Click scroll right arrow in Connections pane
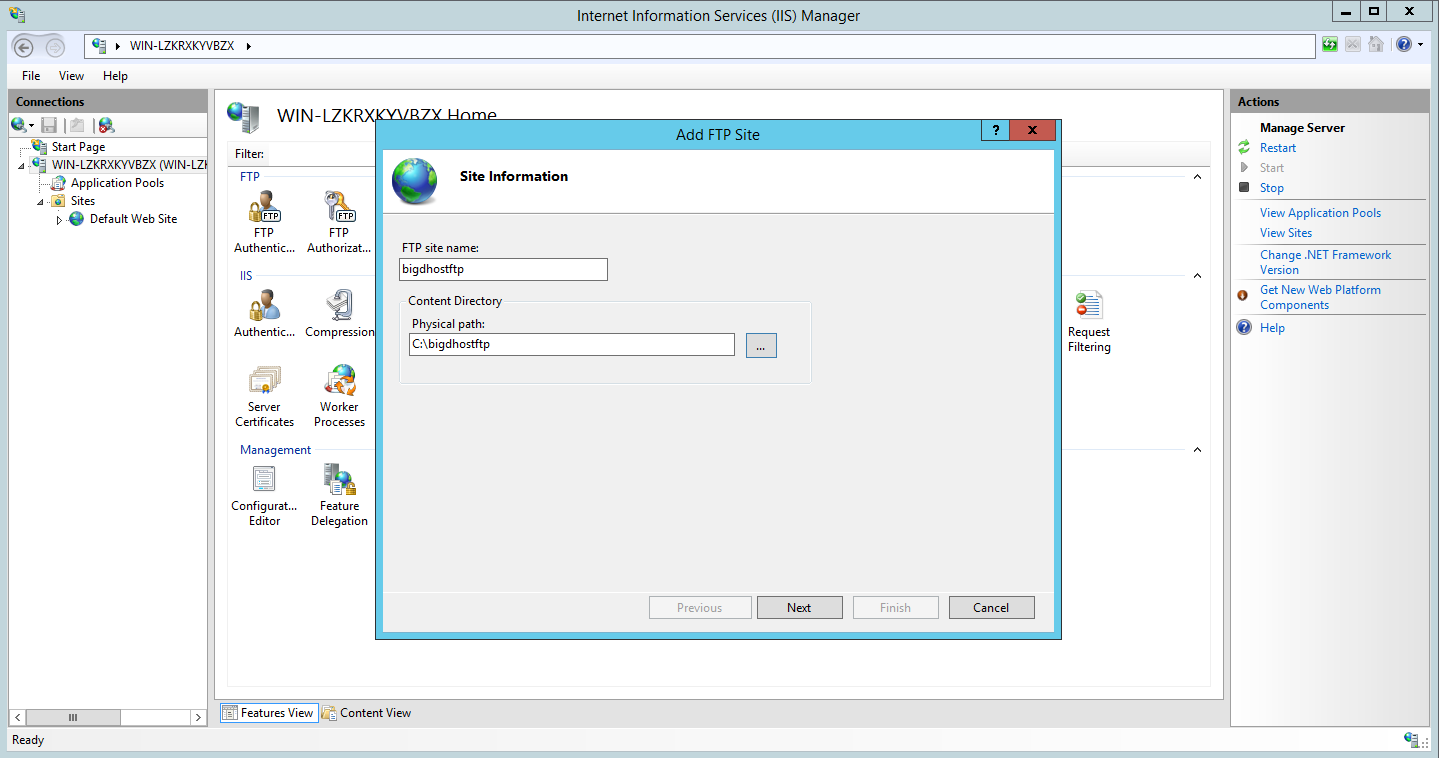1439x758 pixels. (x=198, y=717)
